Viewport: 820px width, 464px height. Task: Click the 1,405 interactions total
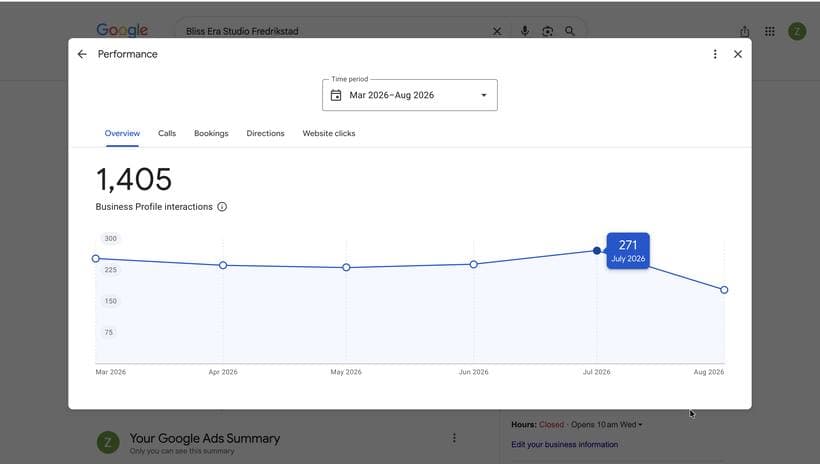[134, 179]
